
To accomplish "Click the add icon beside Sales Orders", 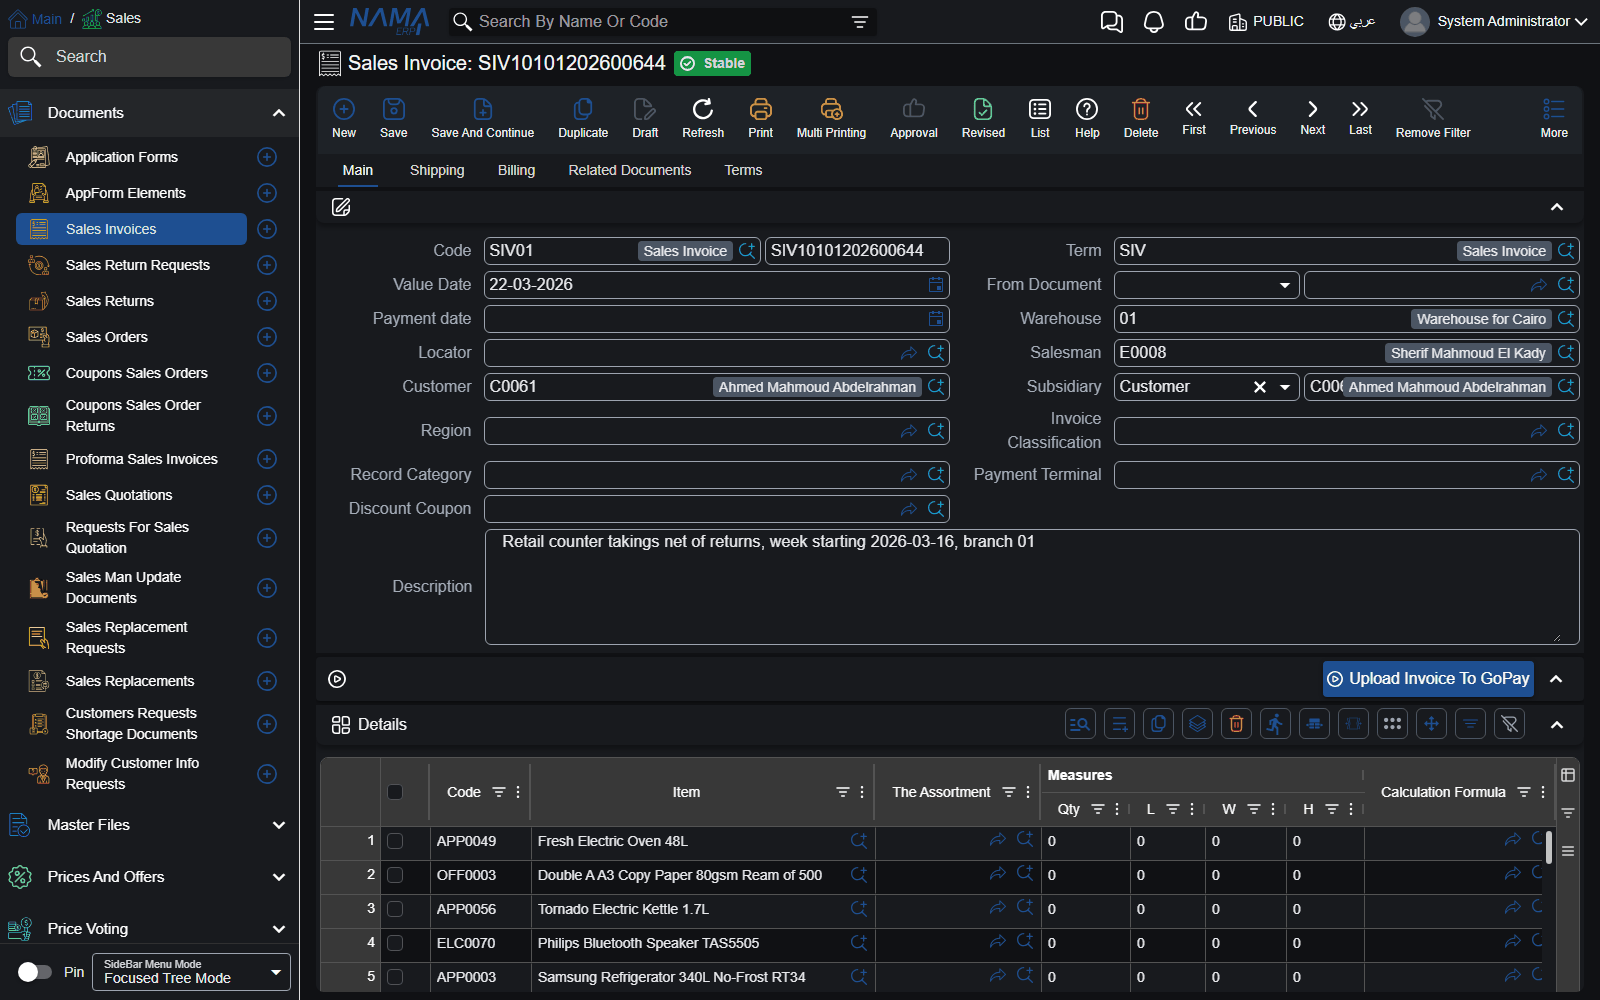I will click(267, 337).
